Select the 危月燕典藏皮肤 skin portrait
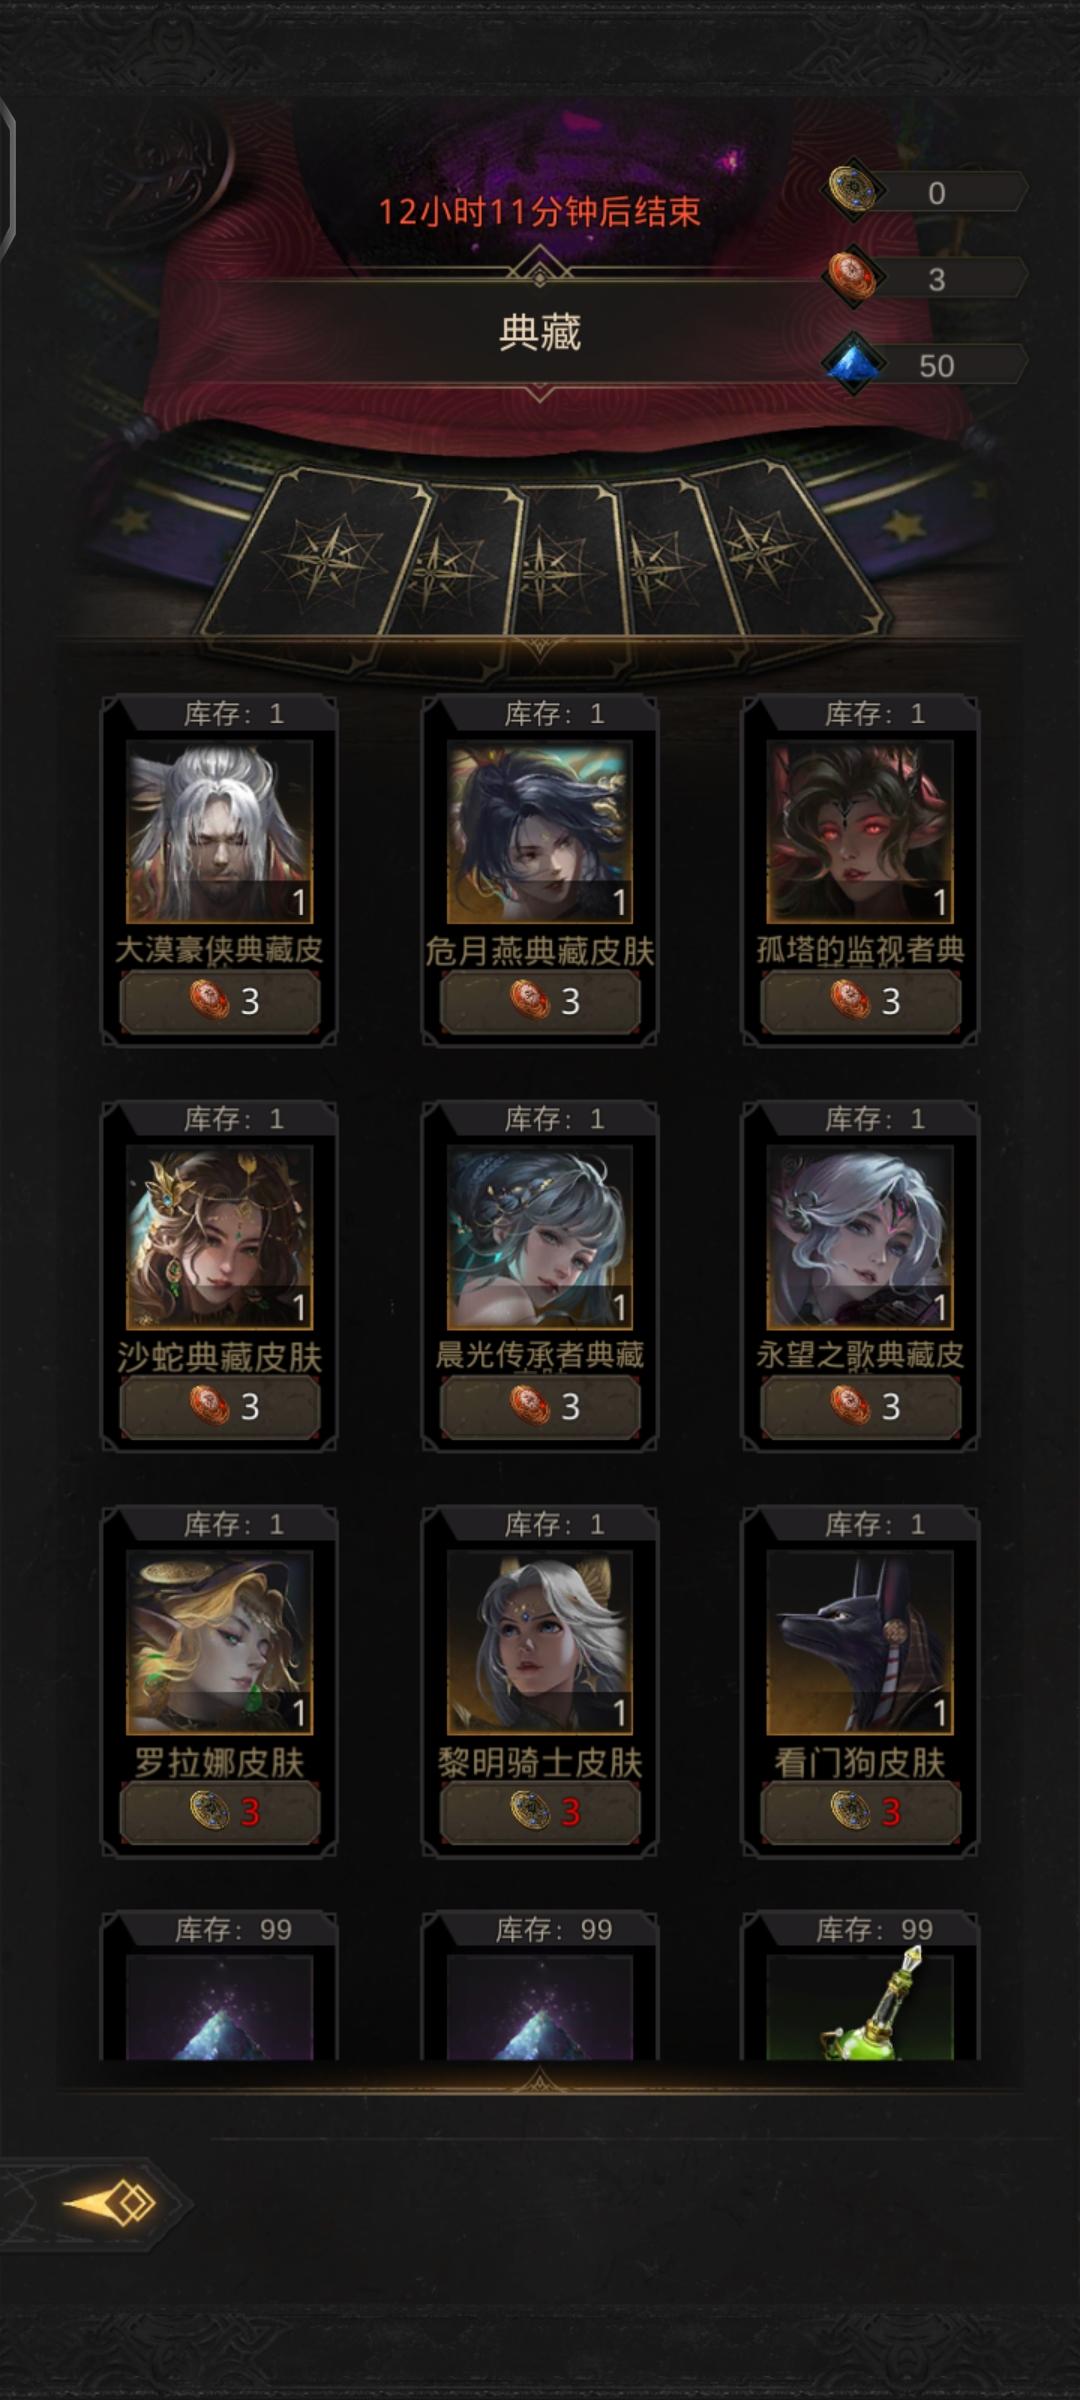1080x2400 pixels. [540, 832]
